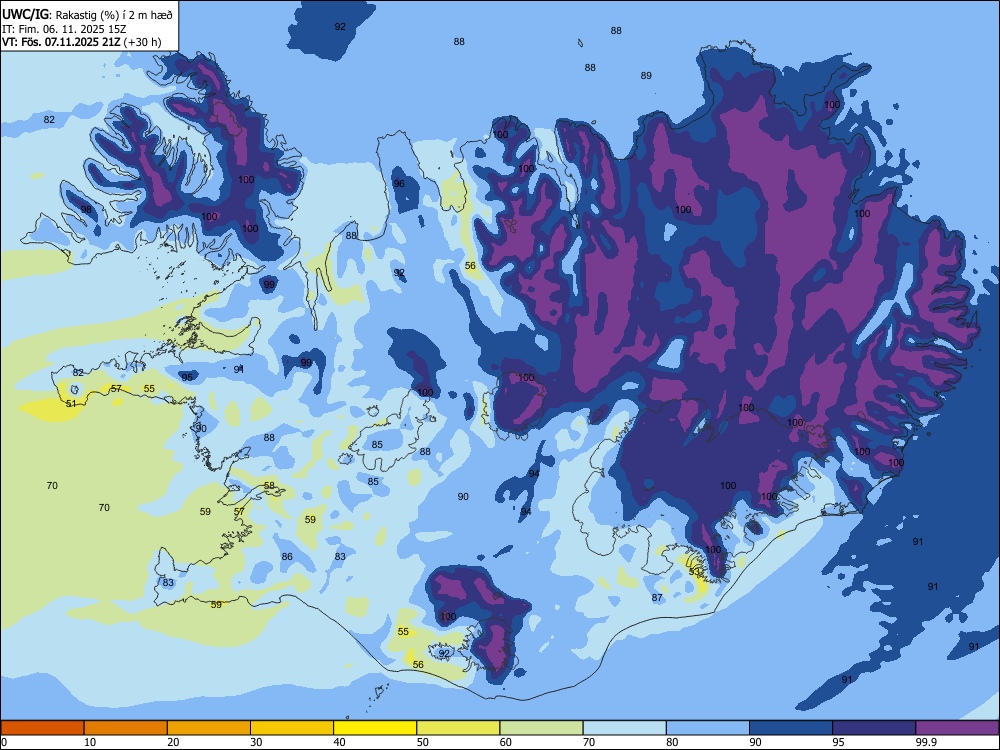1000x750 pixels.
Task: Click the 'IT: Fim. 06. 11. 2025 15Z' line
Action: click(64, 29)
